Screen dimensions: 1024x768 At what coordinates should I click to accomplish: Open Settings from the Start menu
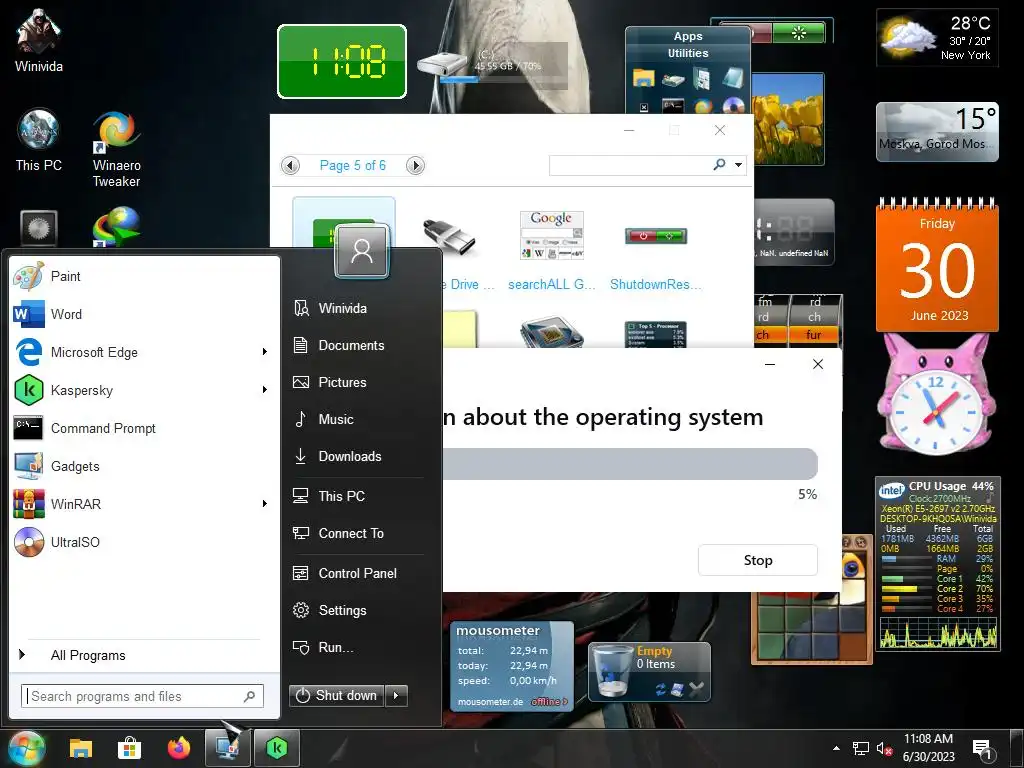342,610
